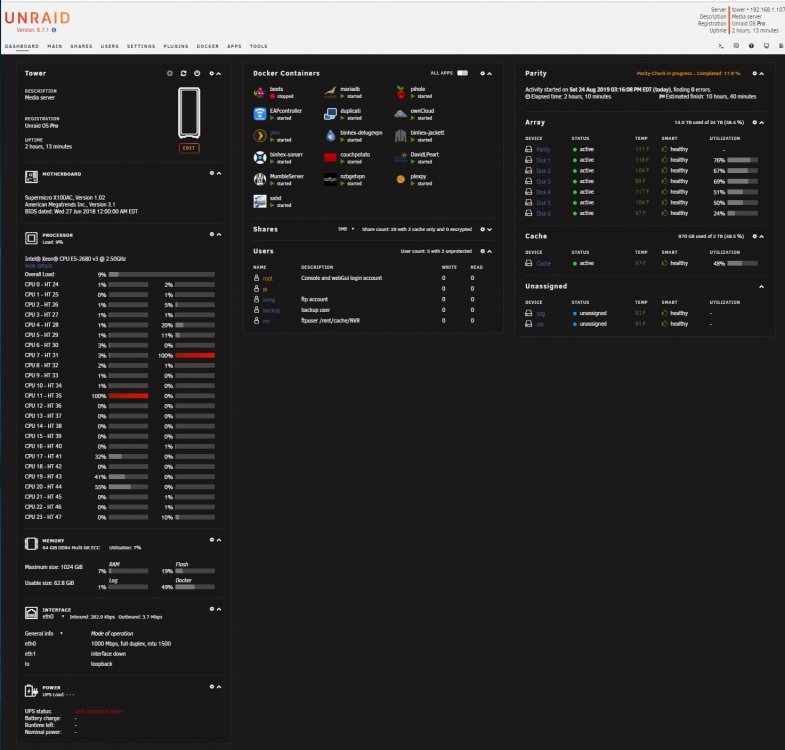This screenshot has width=785, height=750.
Task: Open Parity panel gear settings
Action: (x=754, y=73)
